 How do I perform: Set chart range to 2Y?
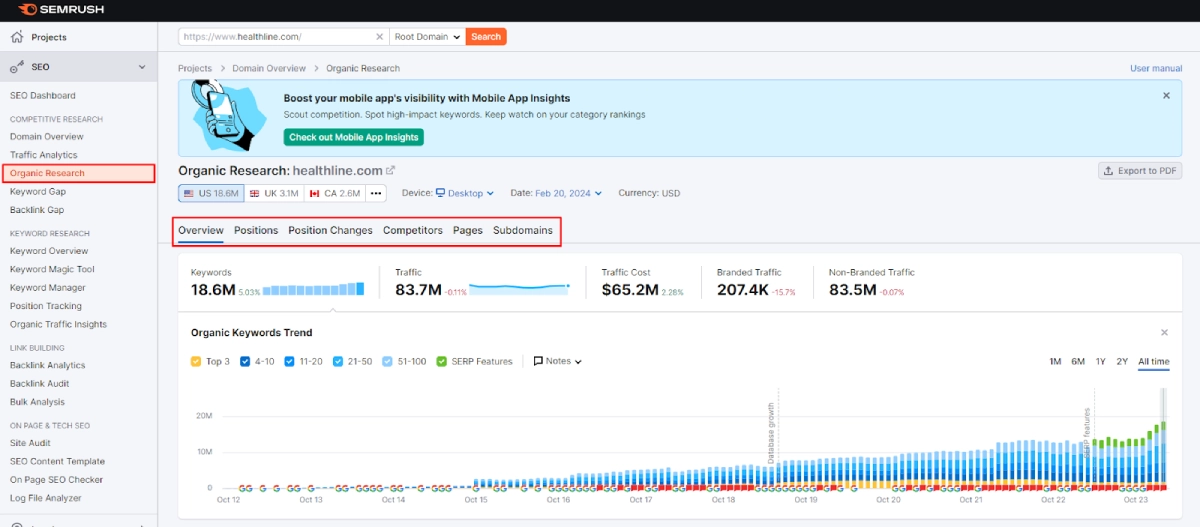(1122, 362)
